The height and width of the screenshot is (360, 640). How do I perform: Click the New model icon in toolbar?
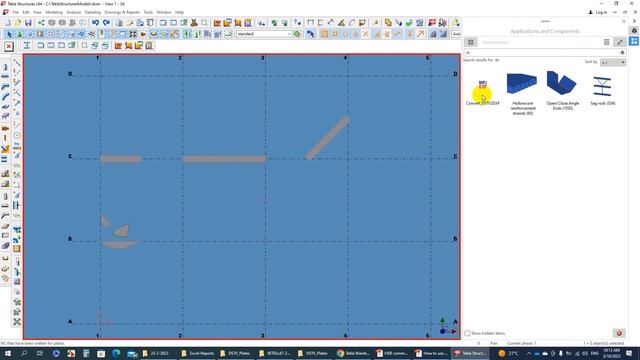(x=7, y=23)
